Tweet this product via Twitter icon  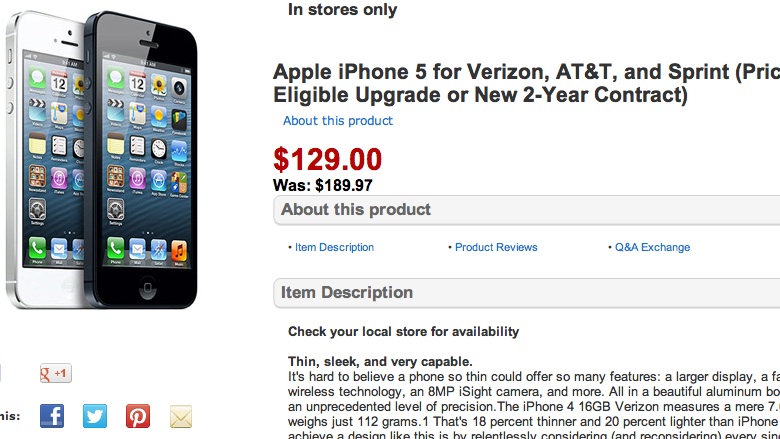click(x=95, y=416)
